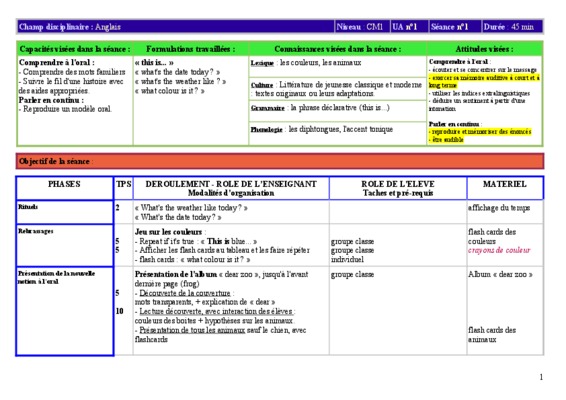Click the orange 'Objectif de la séance' bar
The width and height of the screenshot is (566, 400).
[x=280, y=161]
